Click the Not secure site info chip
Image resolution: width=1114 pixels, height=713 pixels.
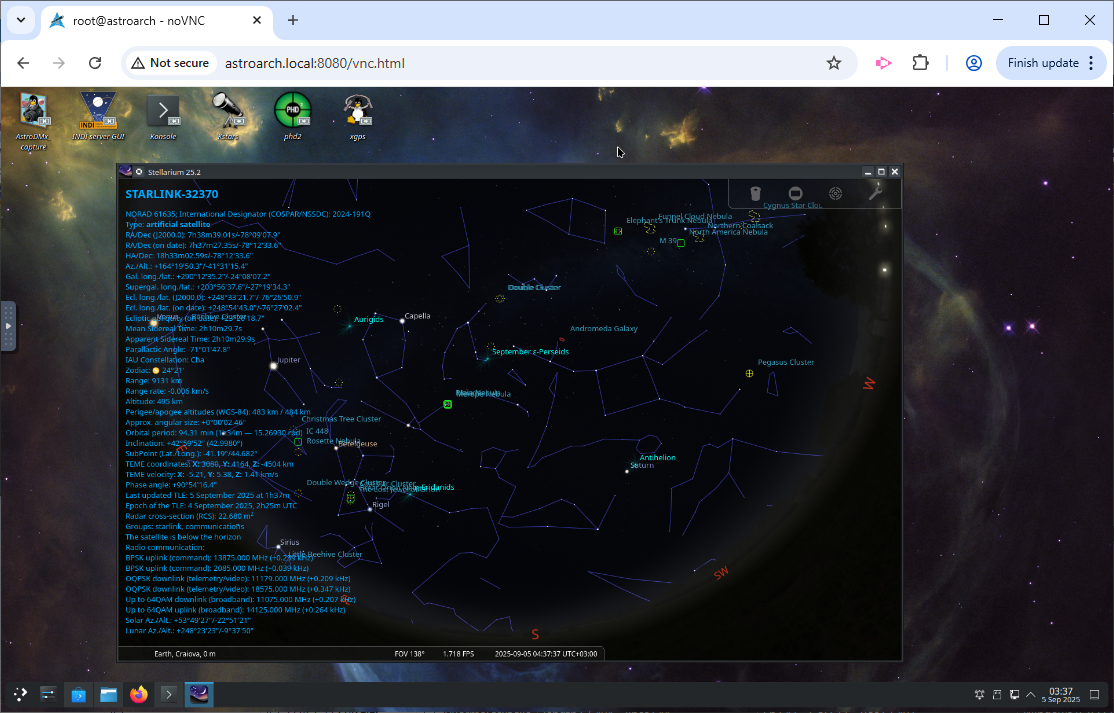(x=171, y=63)
